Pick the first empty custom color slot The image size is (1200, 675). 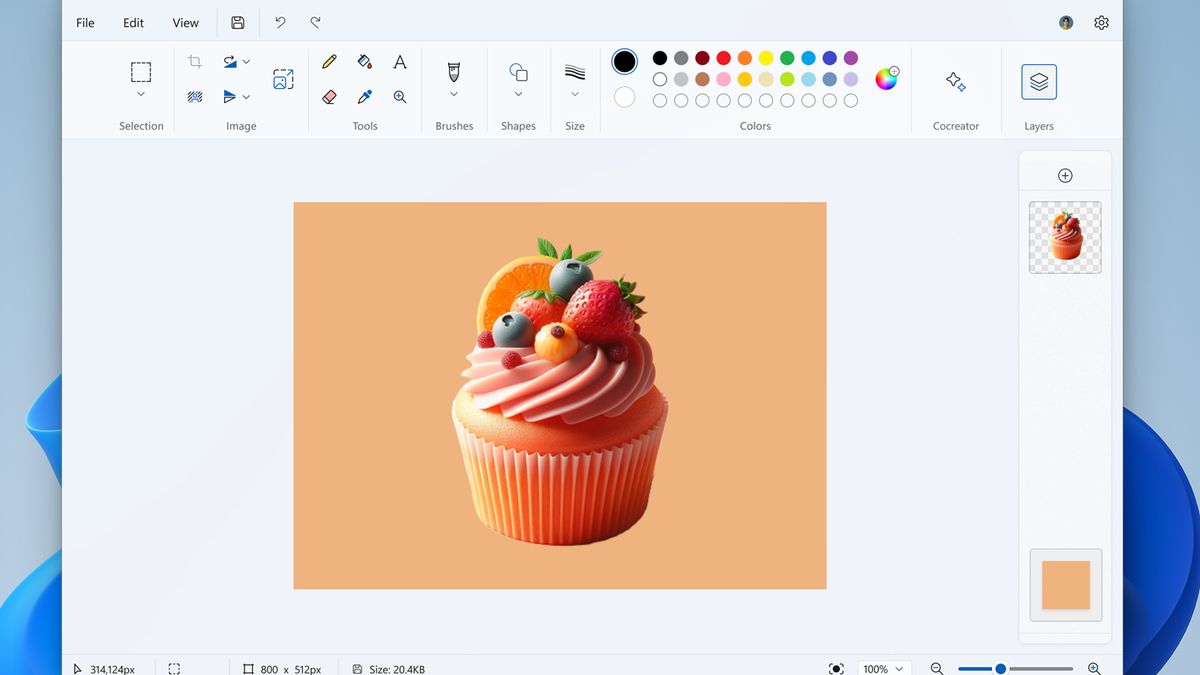coord(660,100)
